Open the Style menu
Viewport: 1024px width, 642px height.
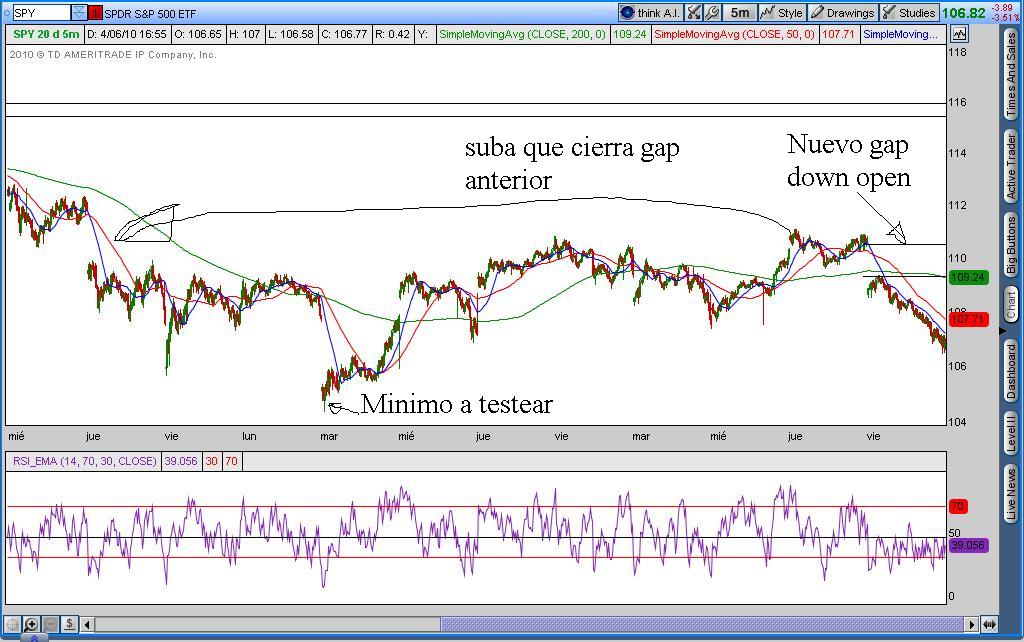coord(781,13)
